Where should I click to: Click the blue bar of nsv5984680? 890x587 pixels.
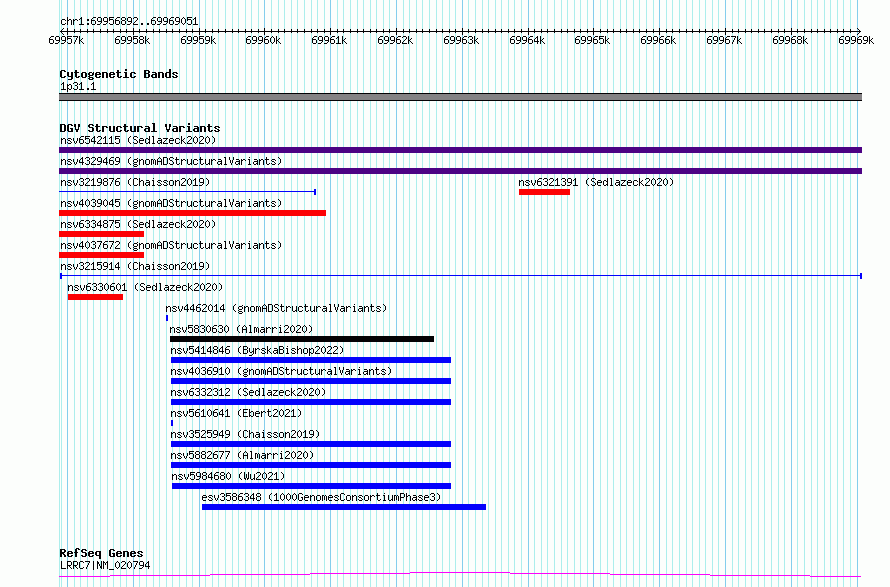point(312,486)
